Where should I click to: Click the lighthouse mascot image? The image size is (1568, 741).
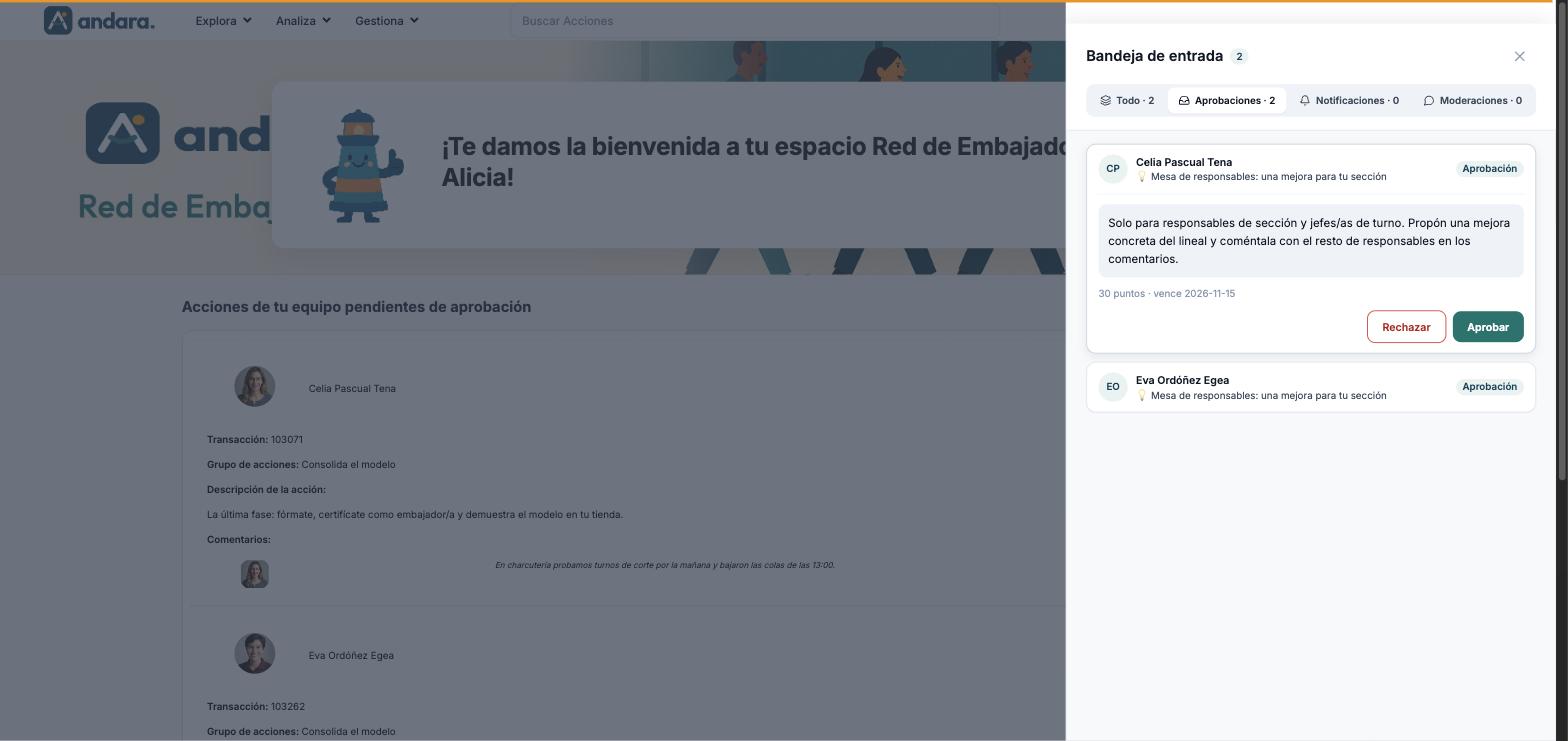(363, 166)
